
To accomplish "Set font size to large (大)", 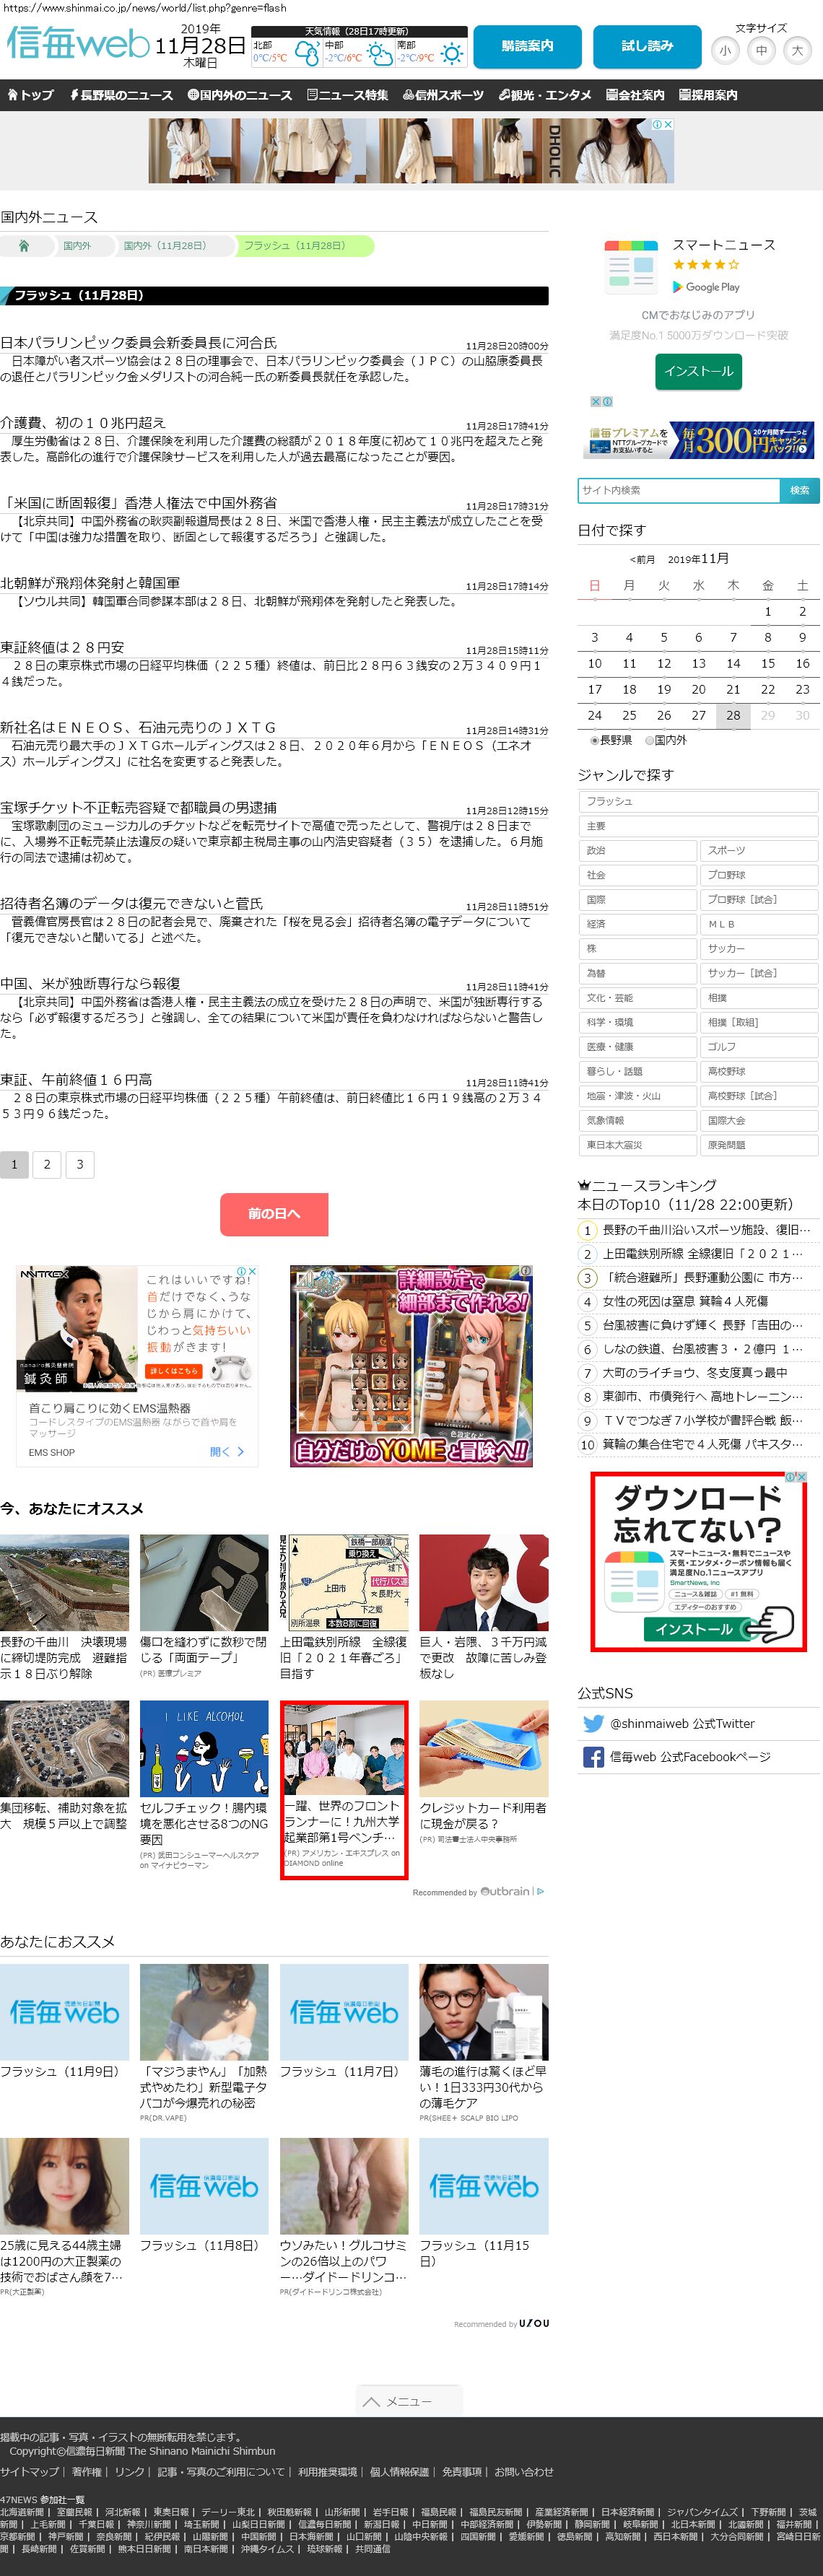I will [x=797, y=50].
